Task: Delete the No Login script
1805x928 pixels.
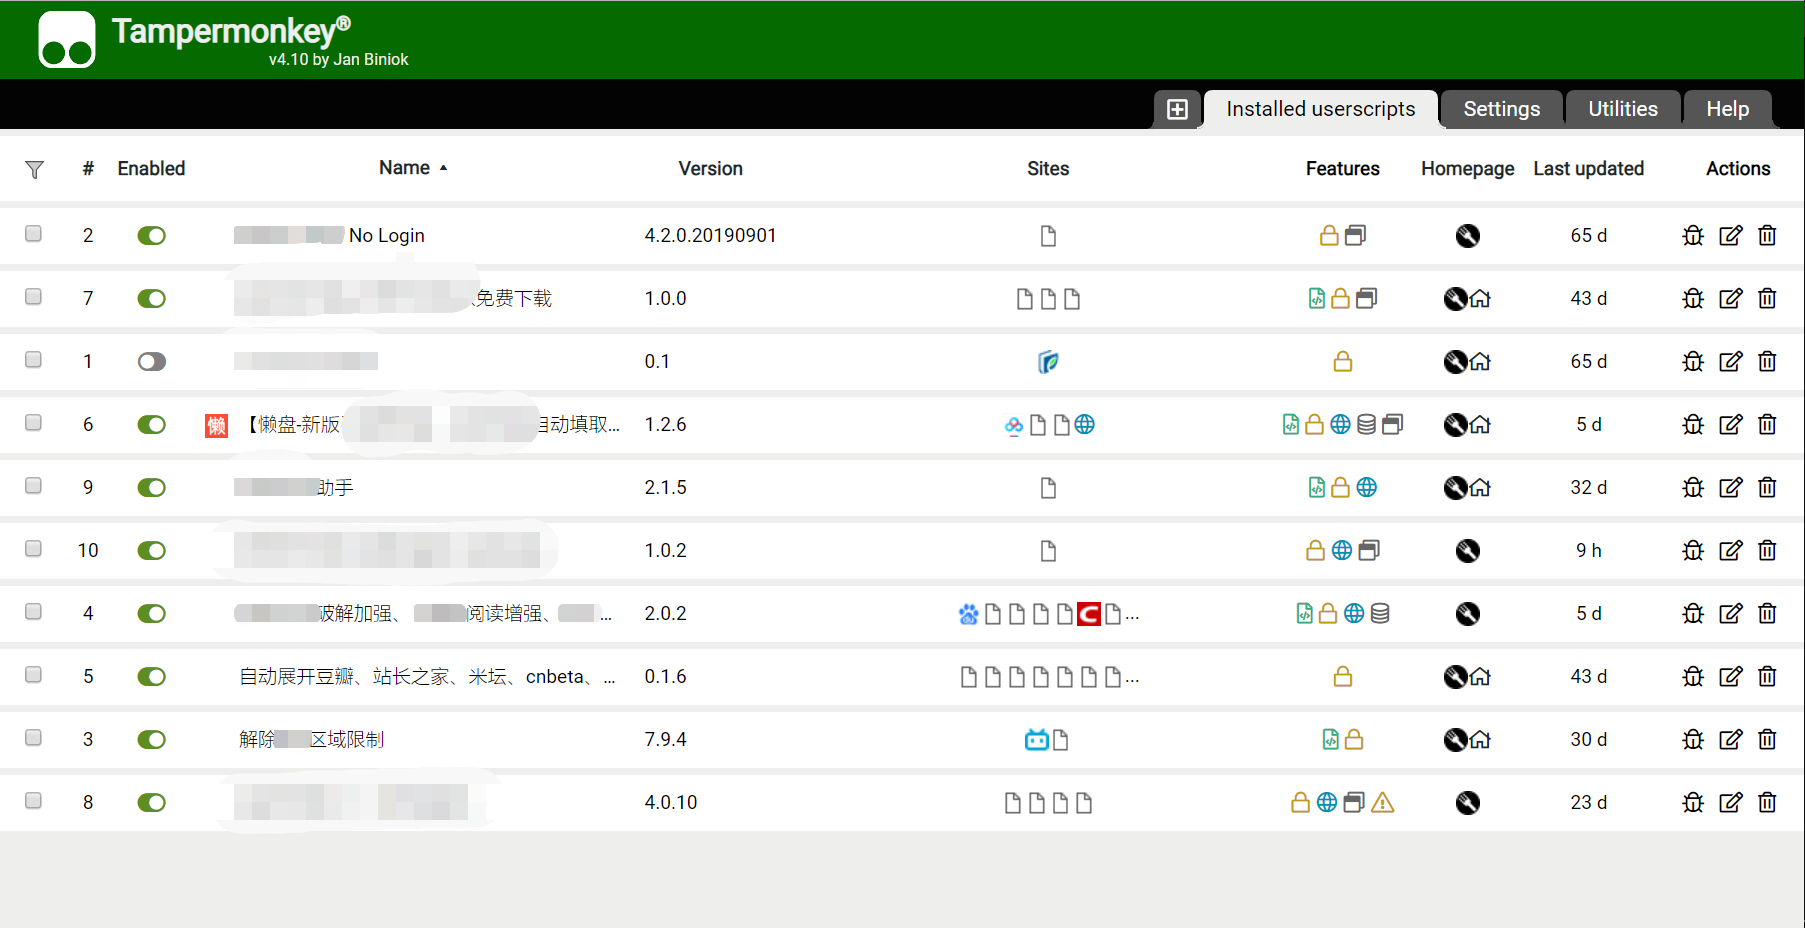Action: [x=1767, y=236]
